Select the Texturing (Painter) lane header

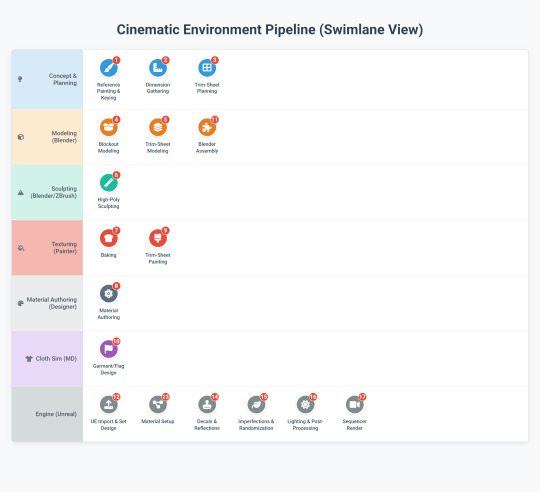click(x=47, y=248)
